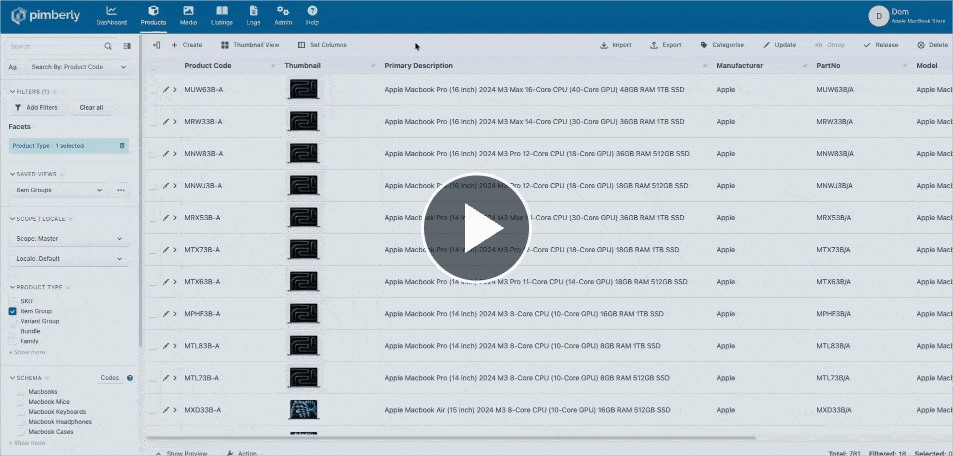Tick the Macbooks schema checkbox
Image resolution: width=953 pixels, height=456 pixels.
tap(21, 392)
